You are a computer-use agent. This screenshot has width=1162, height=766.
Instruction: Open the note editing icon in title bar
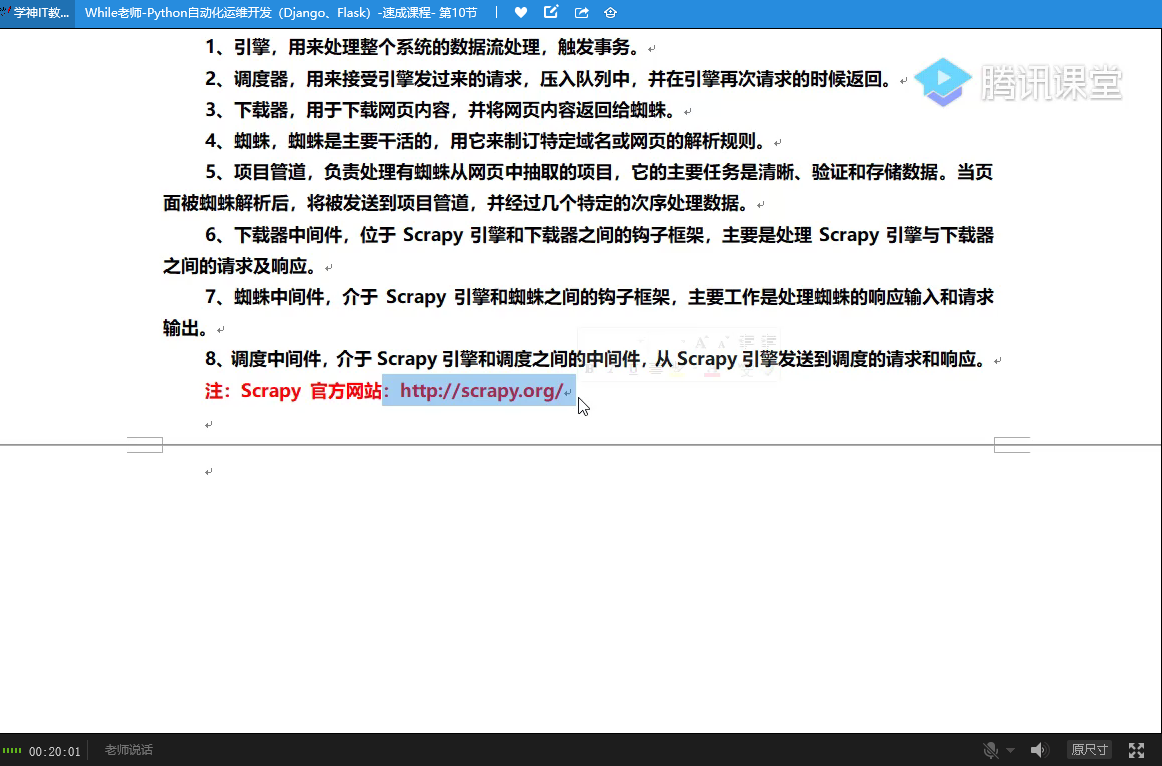click(551, 13)
